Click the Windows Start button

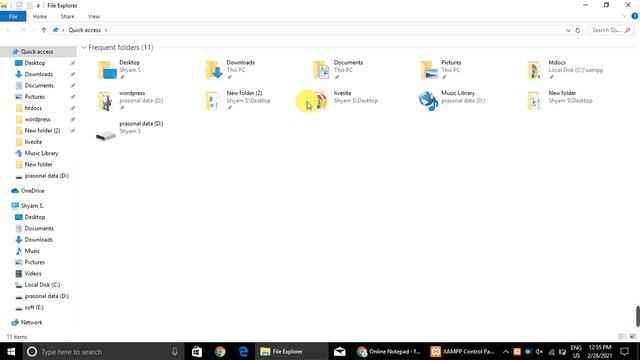pyautogui.click(x=11, y=351)
